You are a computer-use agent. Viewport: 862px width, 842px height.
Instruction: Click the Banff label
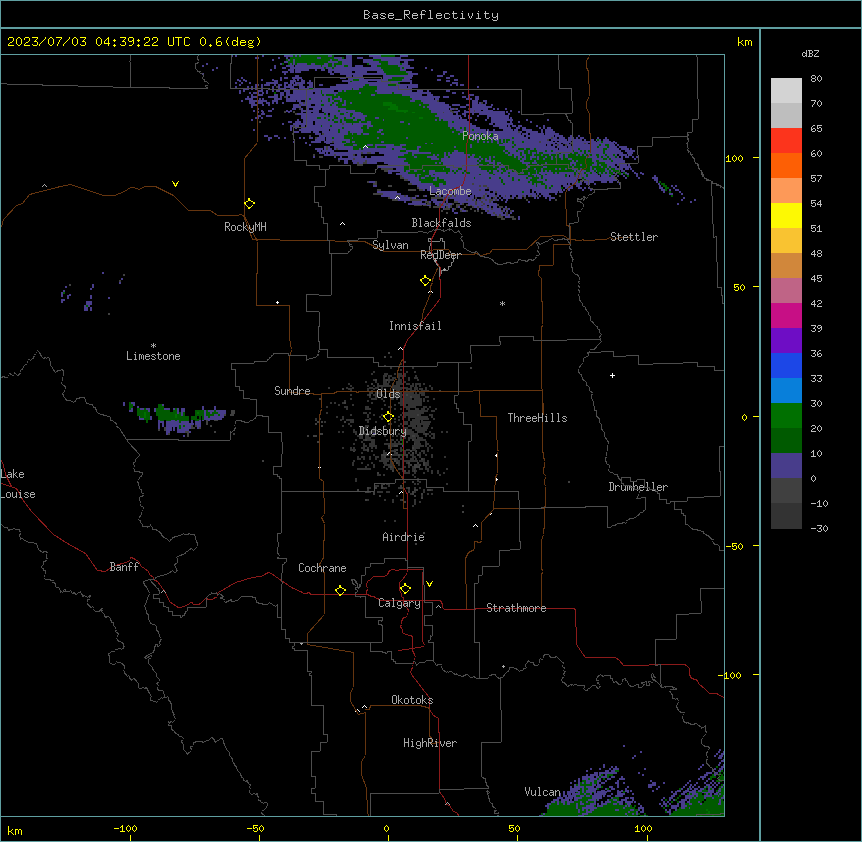tap(124, 567)
